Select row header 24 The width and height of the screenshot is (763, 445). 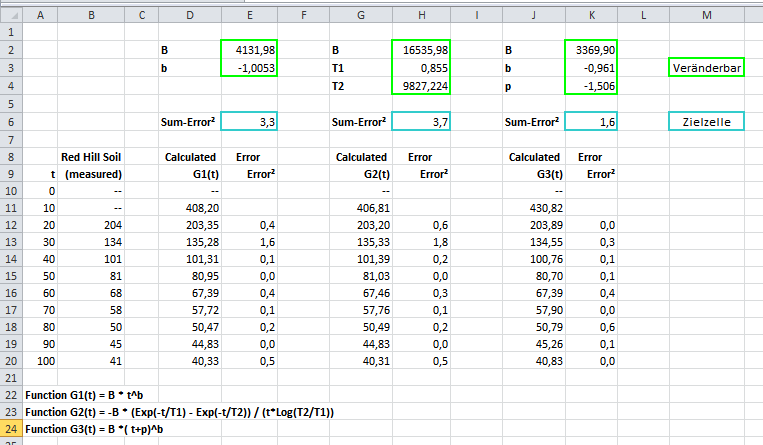pyautogui.click(x=11, y=428)
